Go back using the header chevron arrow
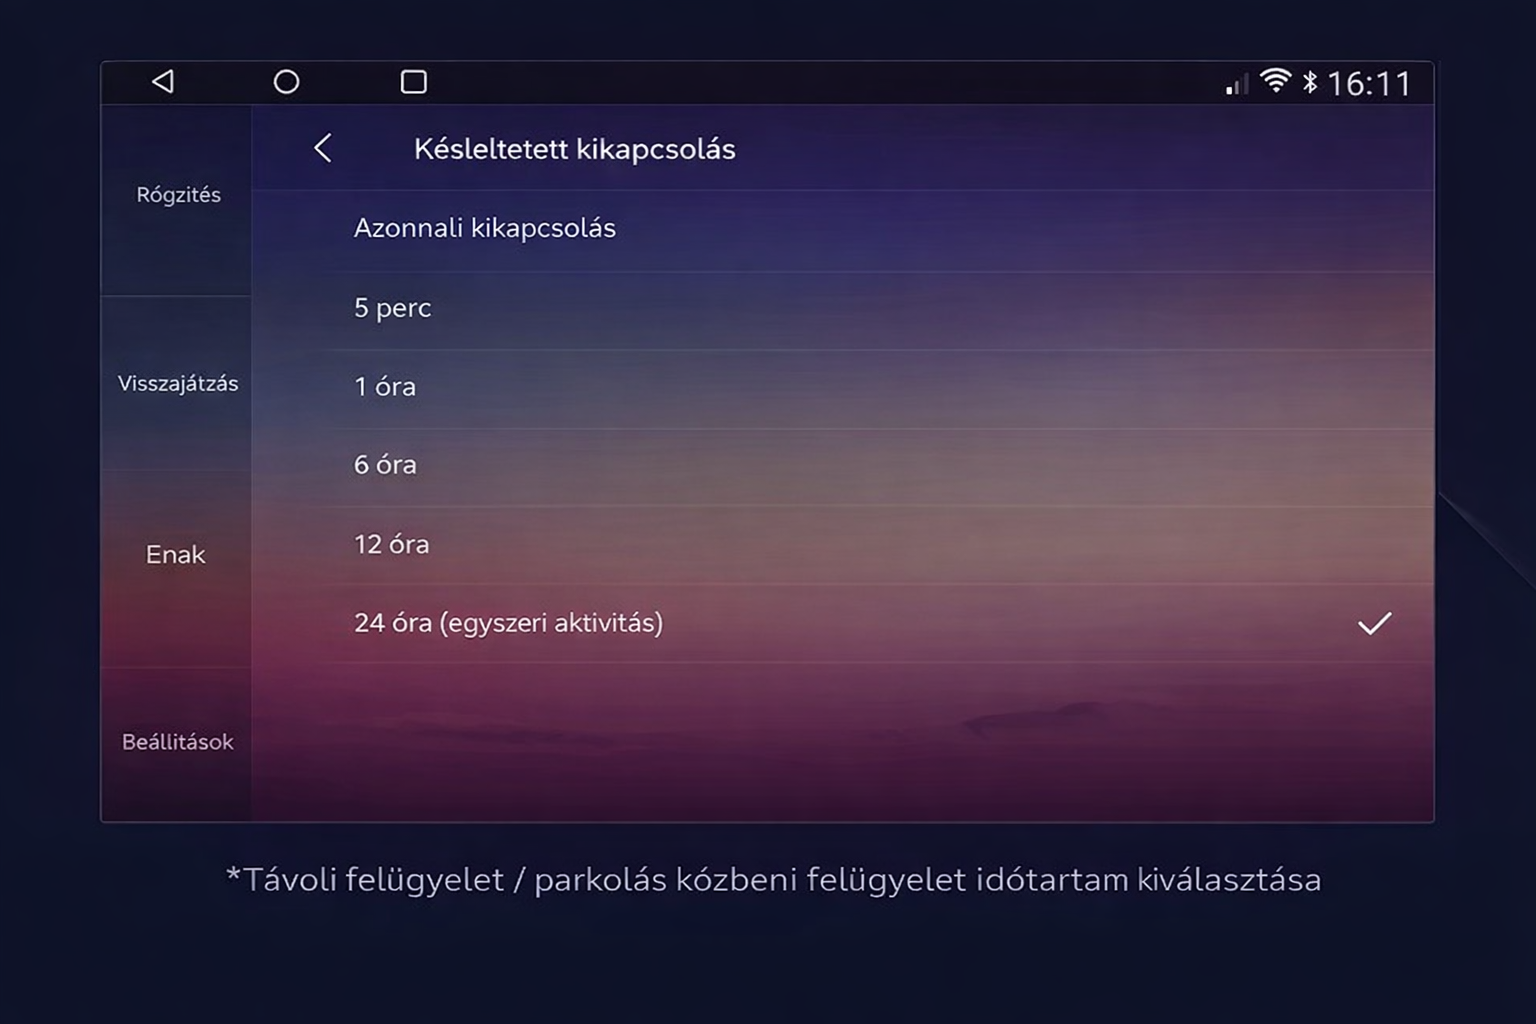This screenshot has width=1536, height=1024. (x=323, y=149)
